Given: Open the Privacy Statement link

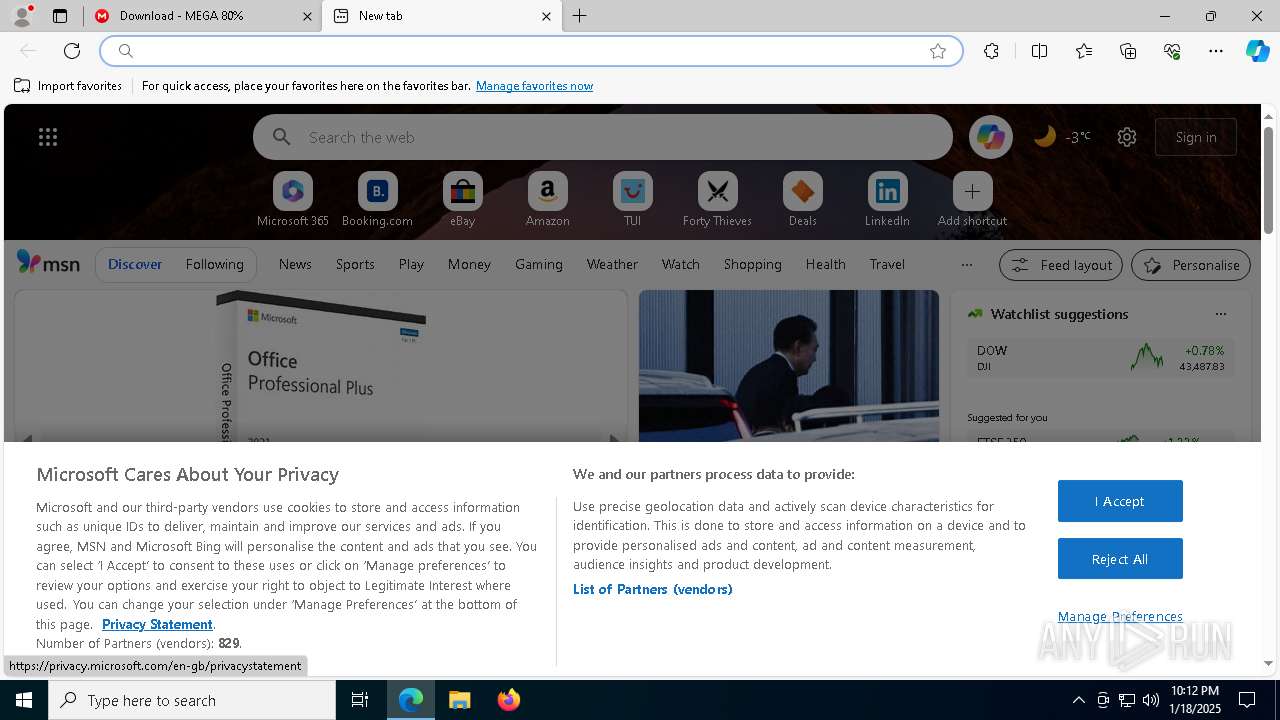Looking at the screenshot, I should click(157, 624).
